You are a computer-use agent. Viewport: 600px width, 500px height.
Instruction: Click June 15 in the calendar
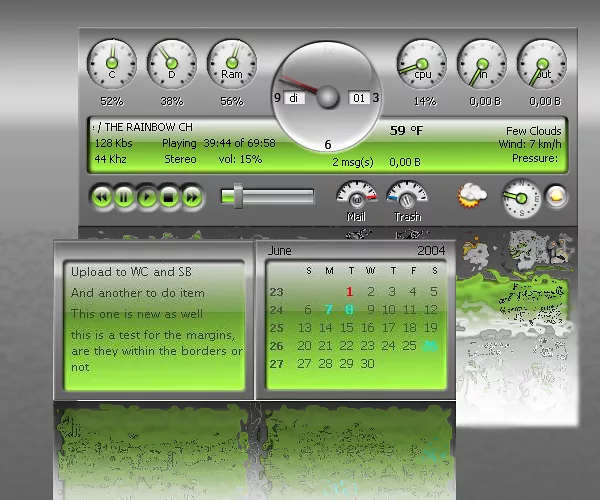click(350, 328)
